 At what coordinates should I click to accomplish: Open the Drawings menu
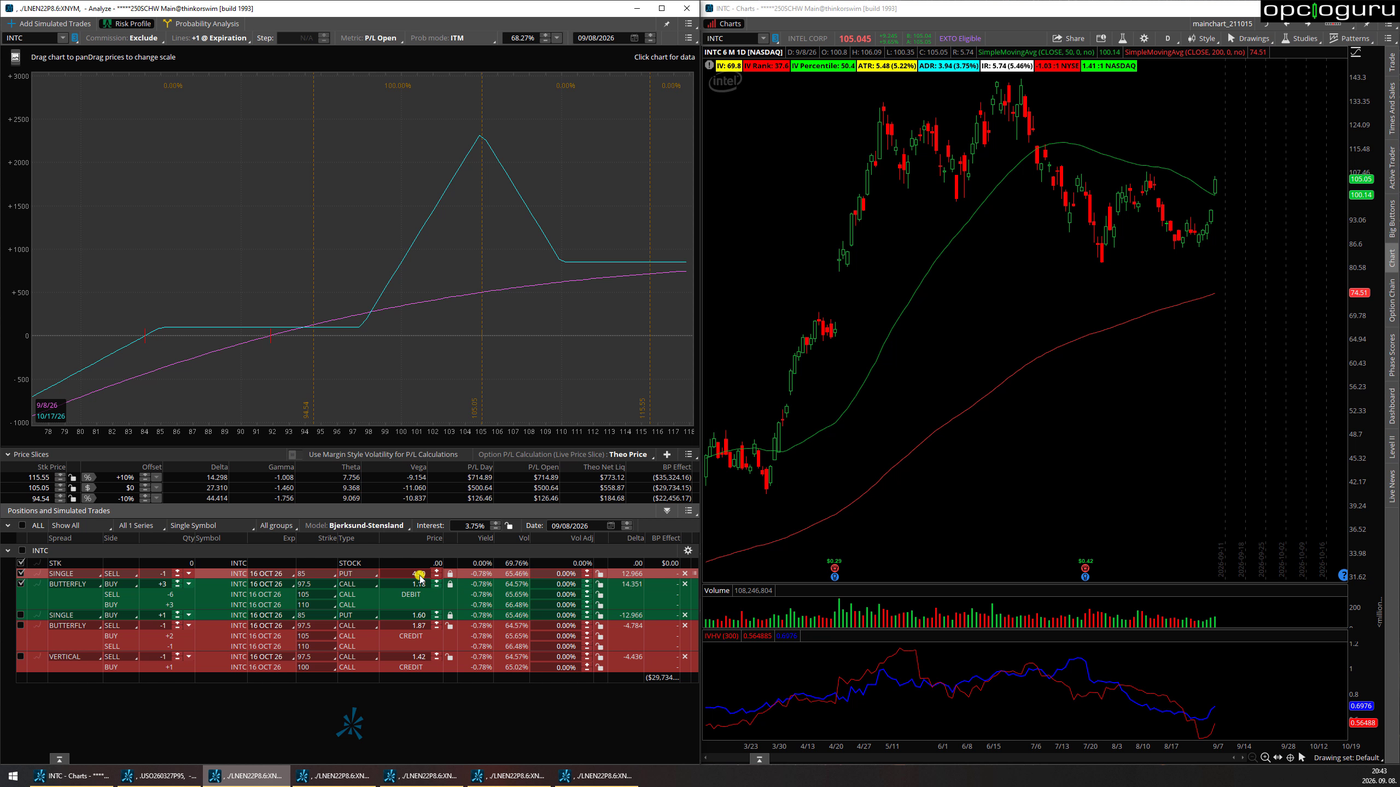[1249, 38]
